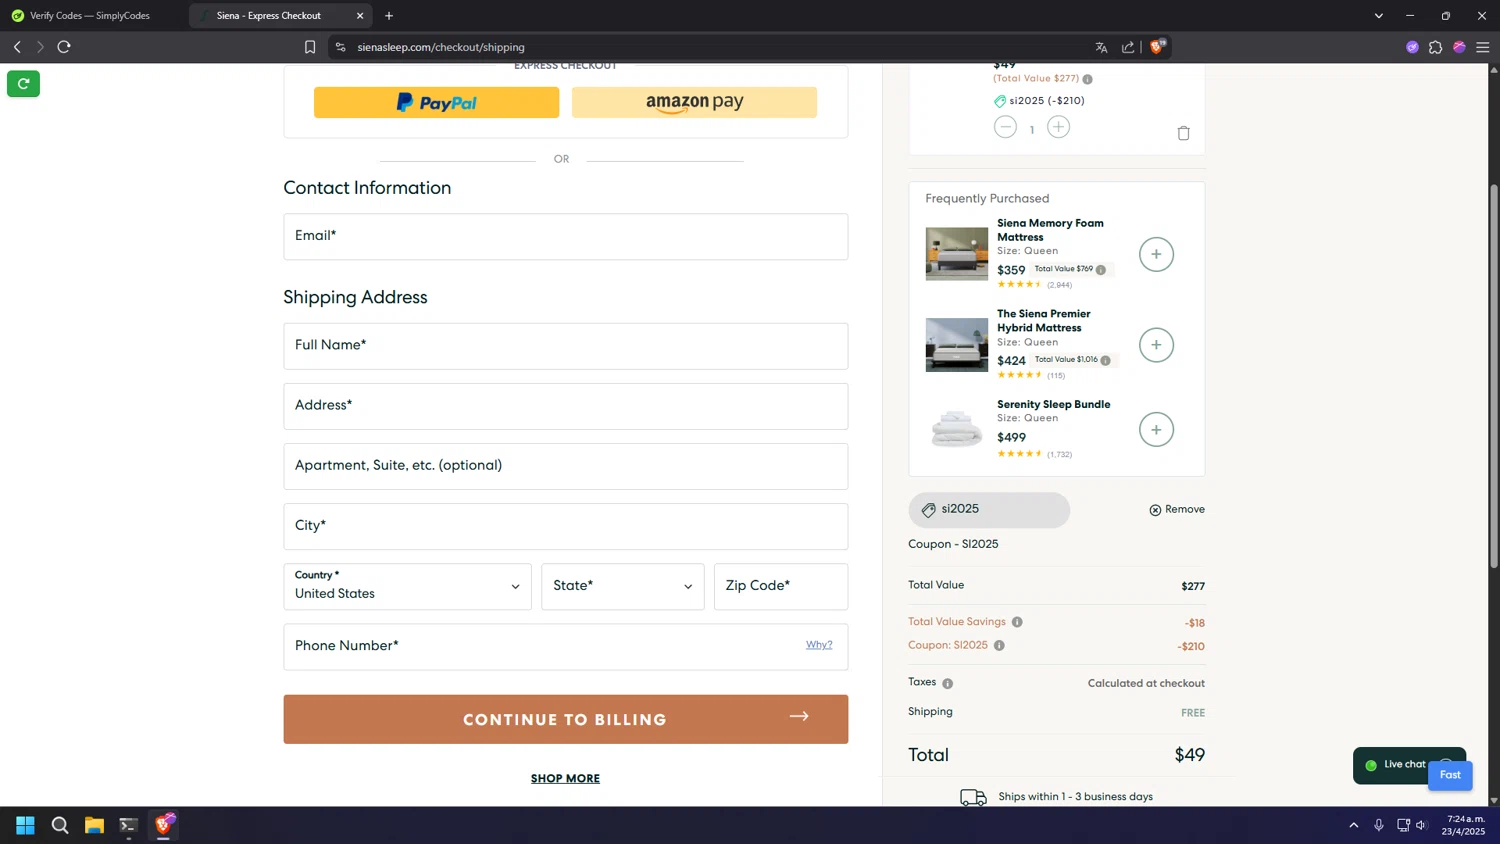
Task: Reload the current page
Action: [64, 47]
